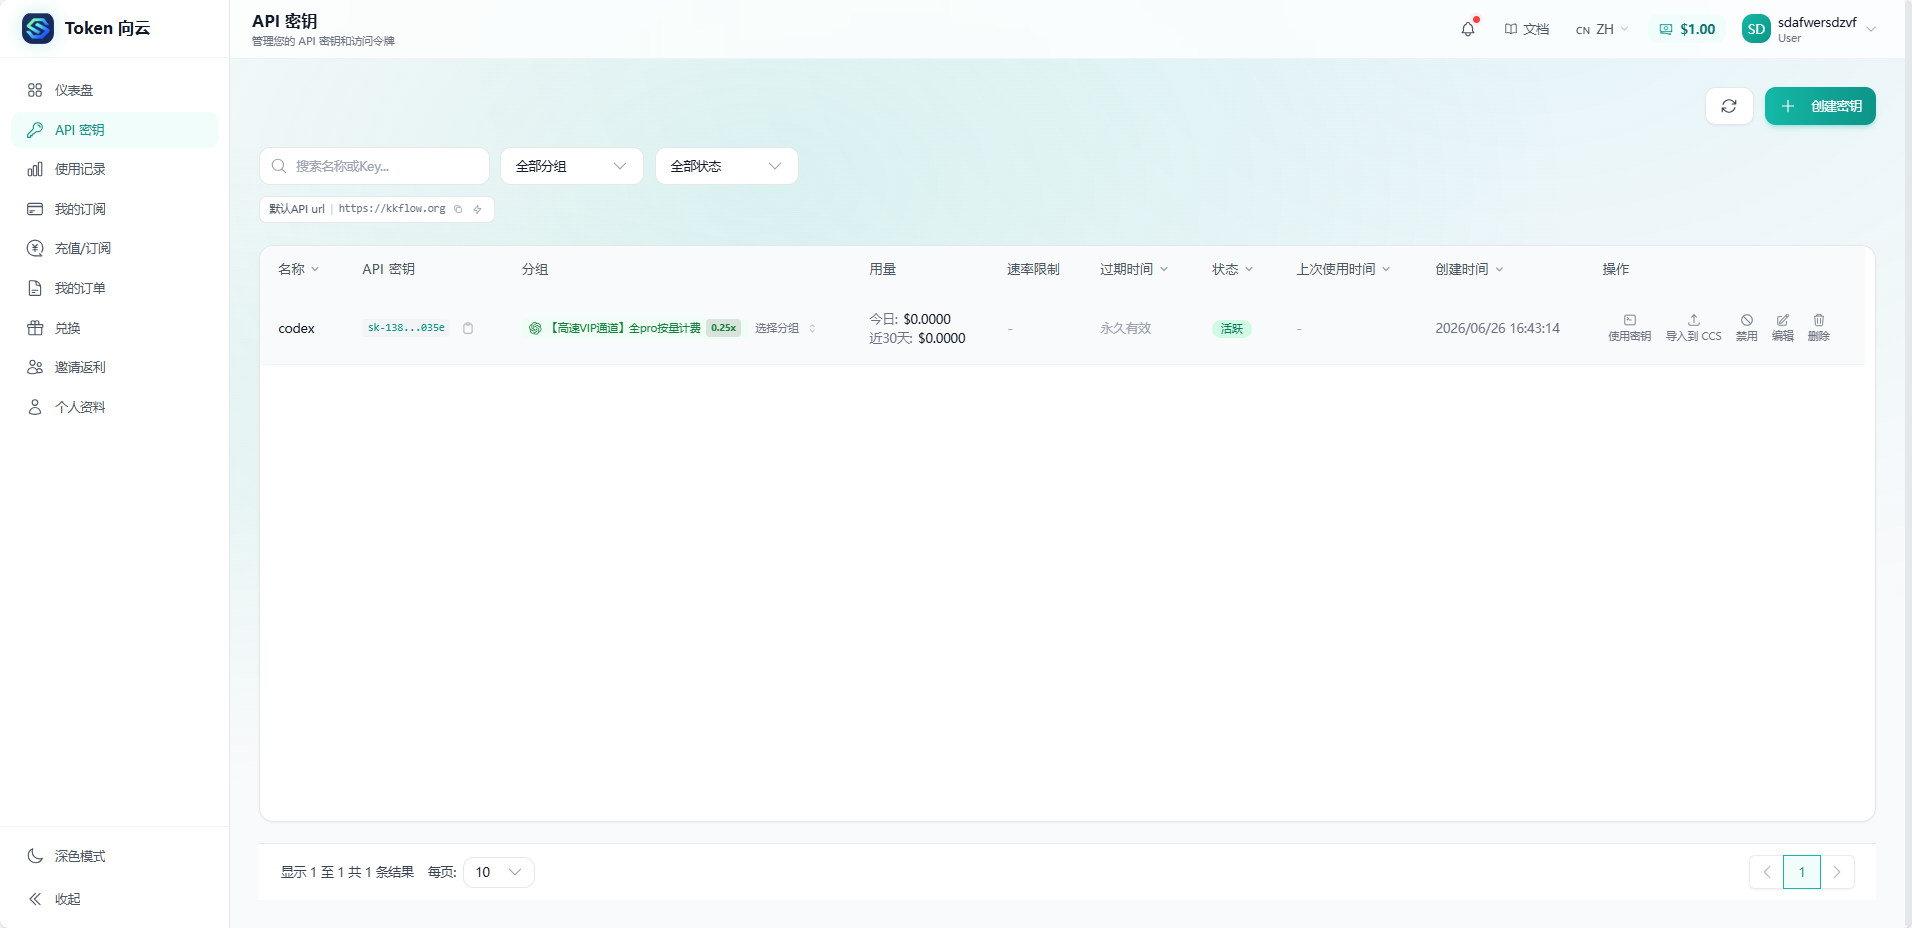The height and width of the screenshot is (928, 1912).
Task: Open the 选择分组 selector for codex
Action: [785, 328]
